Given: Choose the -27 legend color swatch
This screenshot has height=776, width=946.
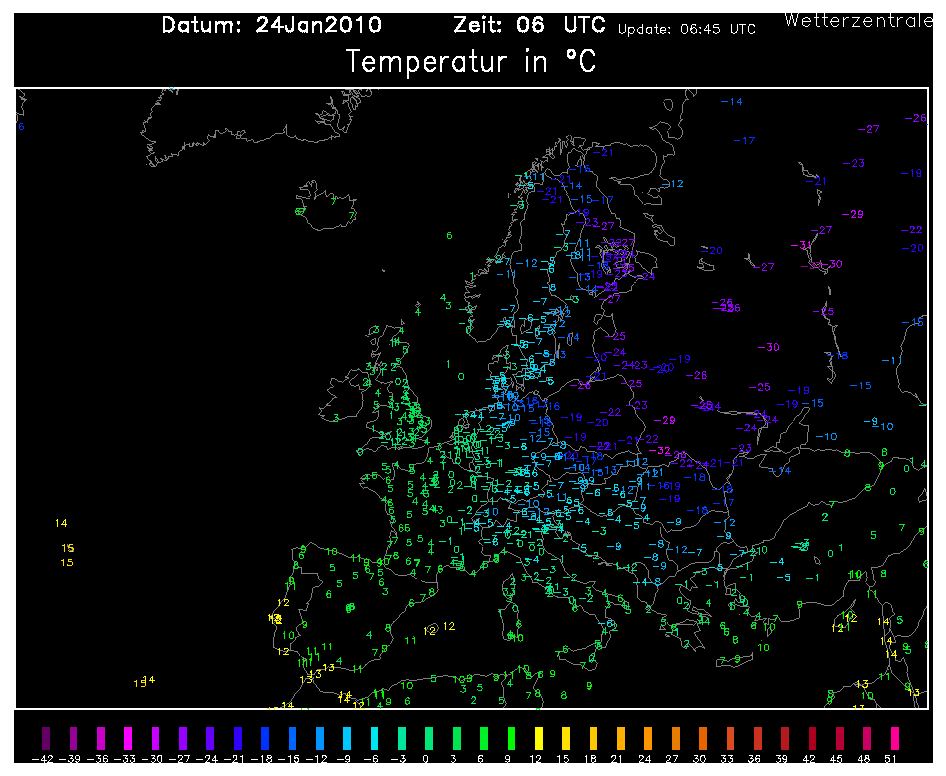Looking at the screenshot, I should [x=183, y=738].
